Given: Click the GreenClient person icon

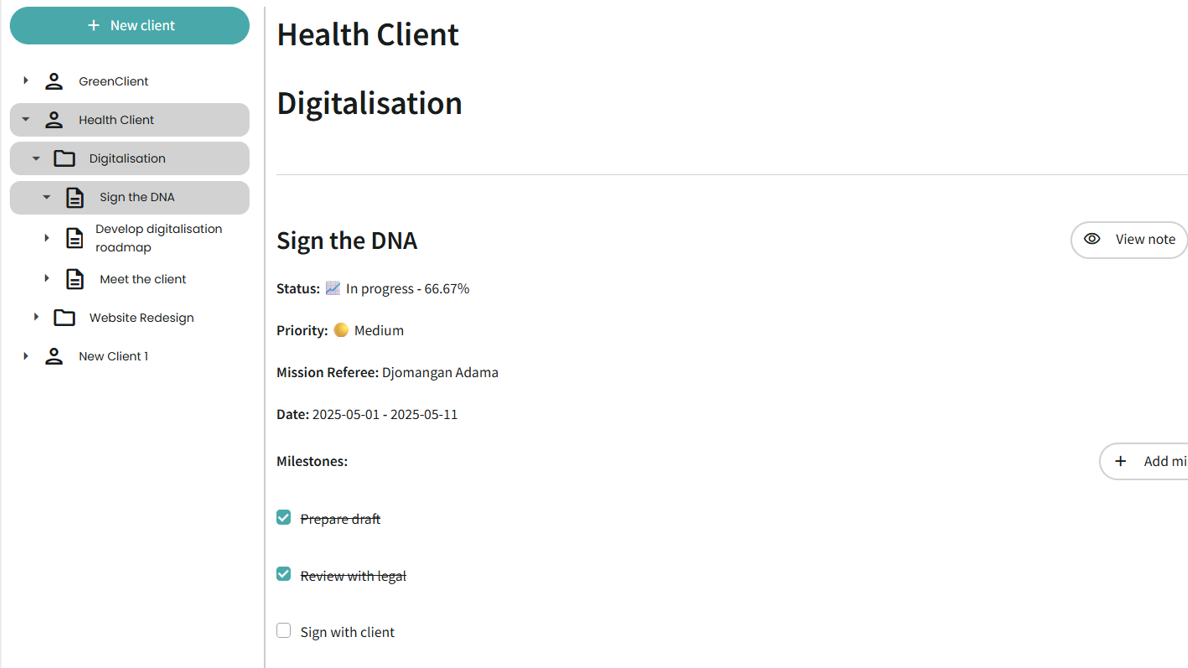Looking at the screenshot, I should coord(54,81).
